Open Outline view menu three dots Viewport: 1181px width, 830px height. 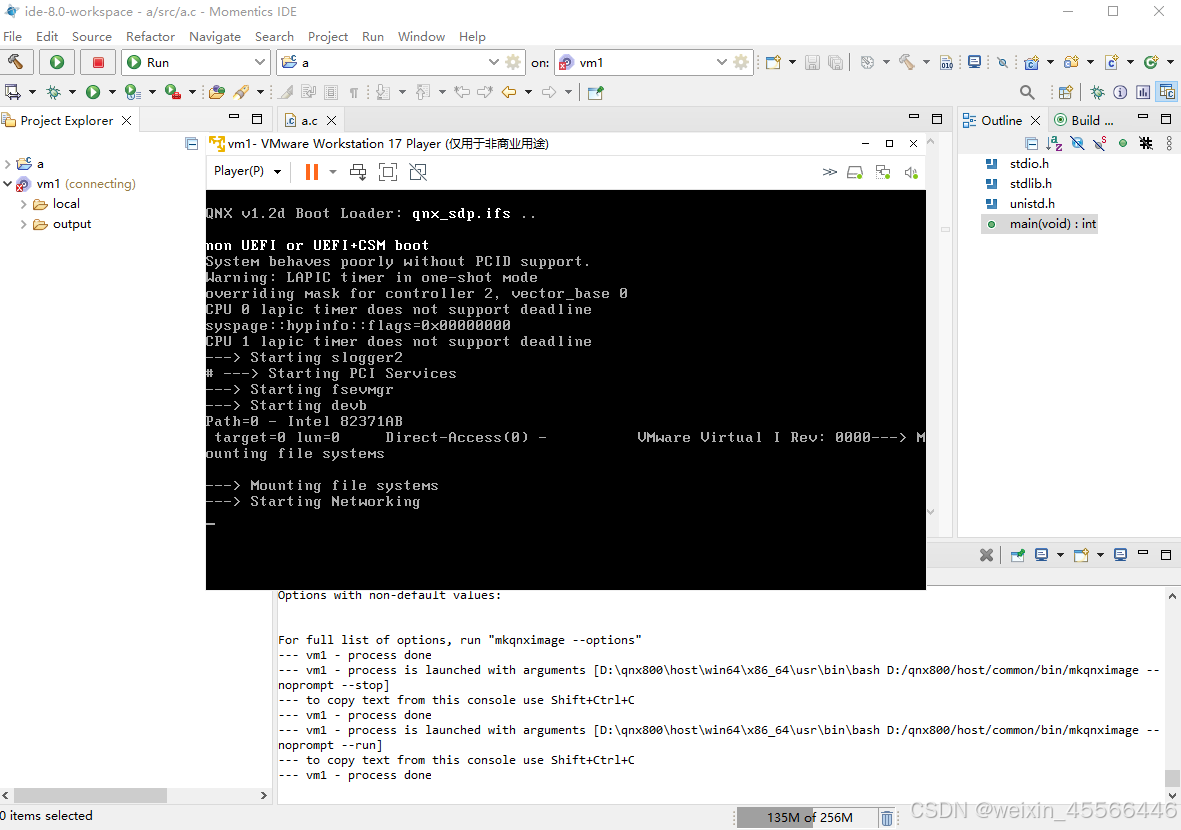[1169, 143]
